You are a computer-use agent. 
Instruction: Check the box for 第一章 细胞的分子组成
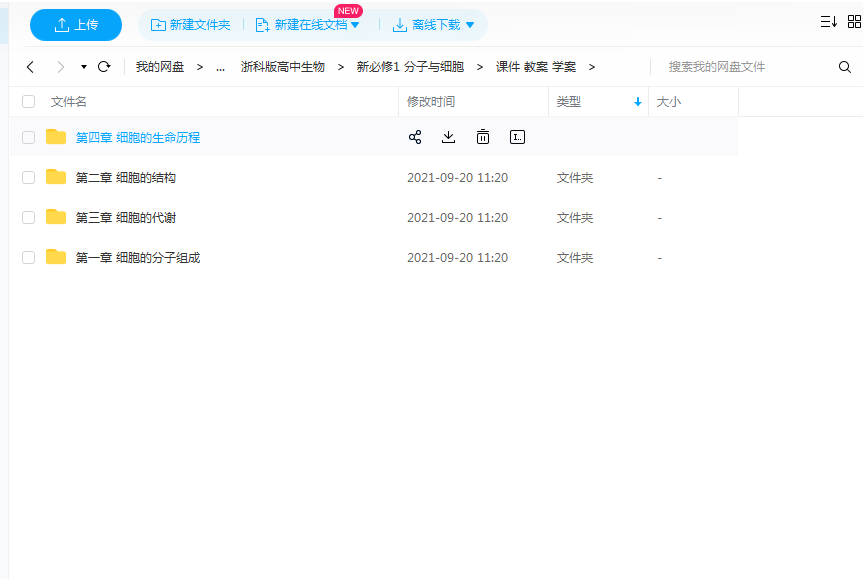tap(29, 258)
